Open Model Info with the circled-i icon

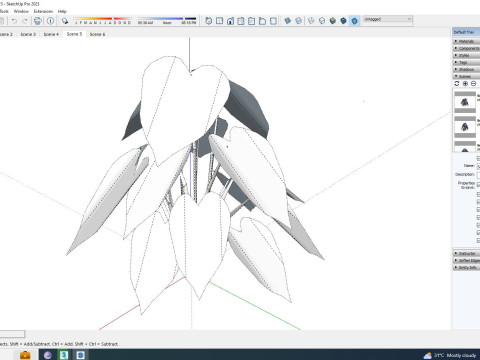pyautogui.click(x=50, y=21)
